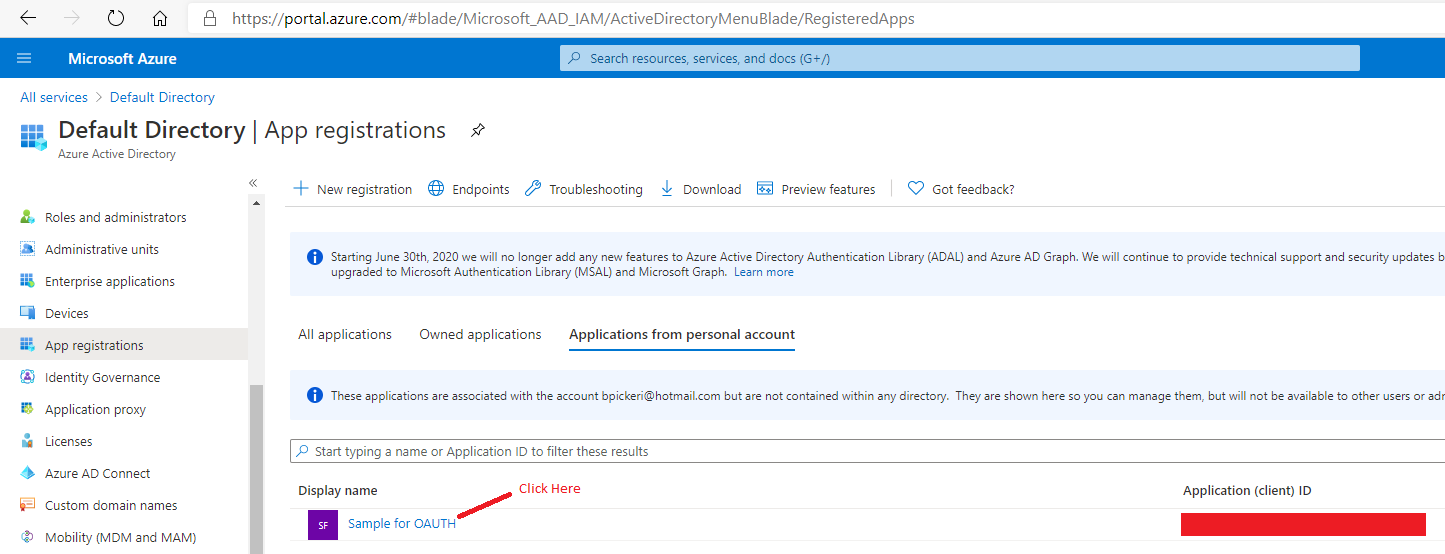Screen dimensions: 1445x554
Task: Click Azure AD Connect icon
Action: pos(27,473)
